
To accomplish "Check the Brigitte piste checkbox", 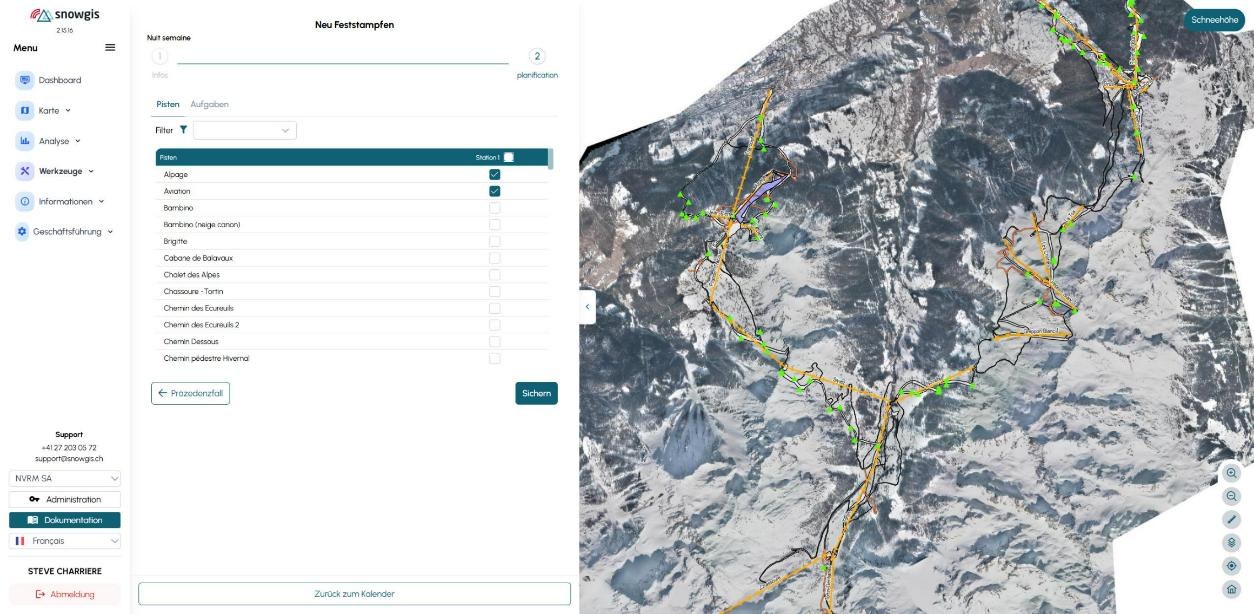I will click(494, 241).
